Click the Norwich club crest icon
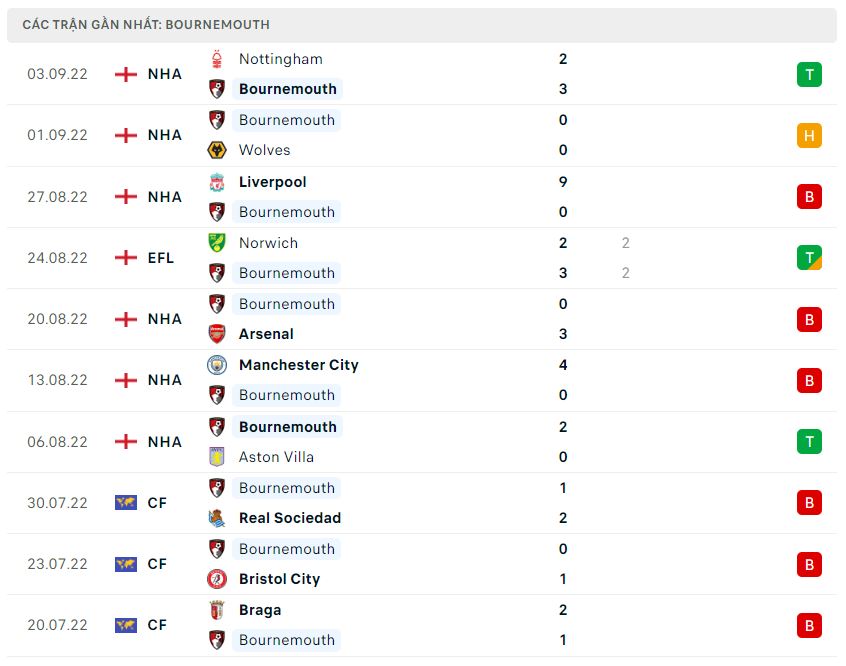 click(217, 243)
